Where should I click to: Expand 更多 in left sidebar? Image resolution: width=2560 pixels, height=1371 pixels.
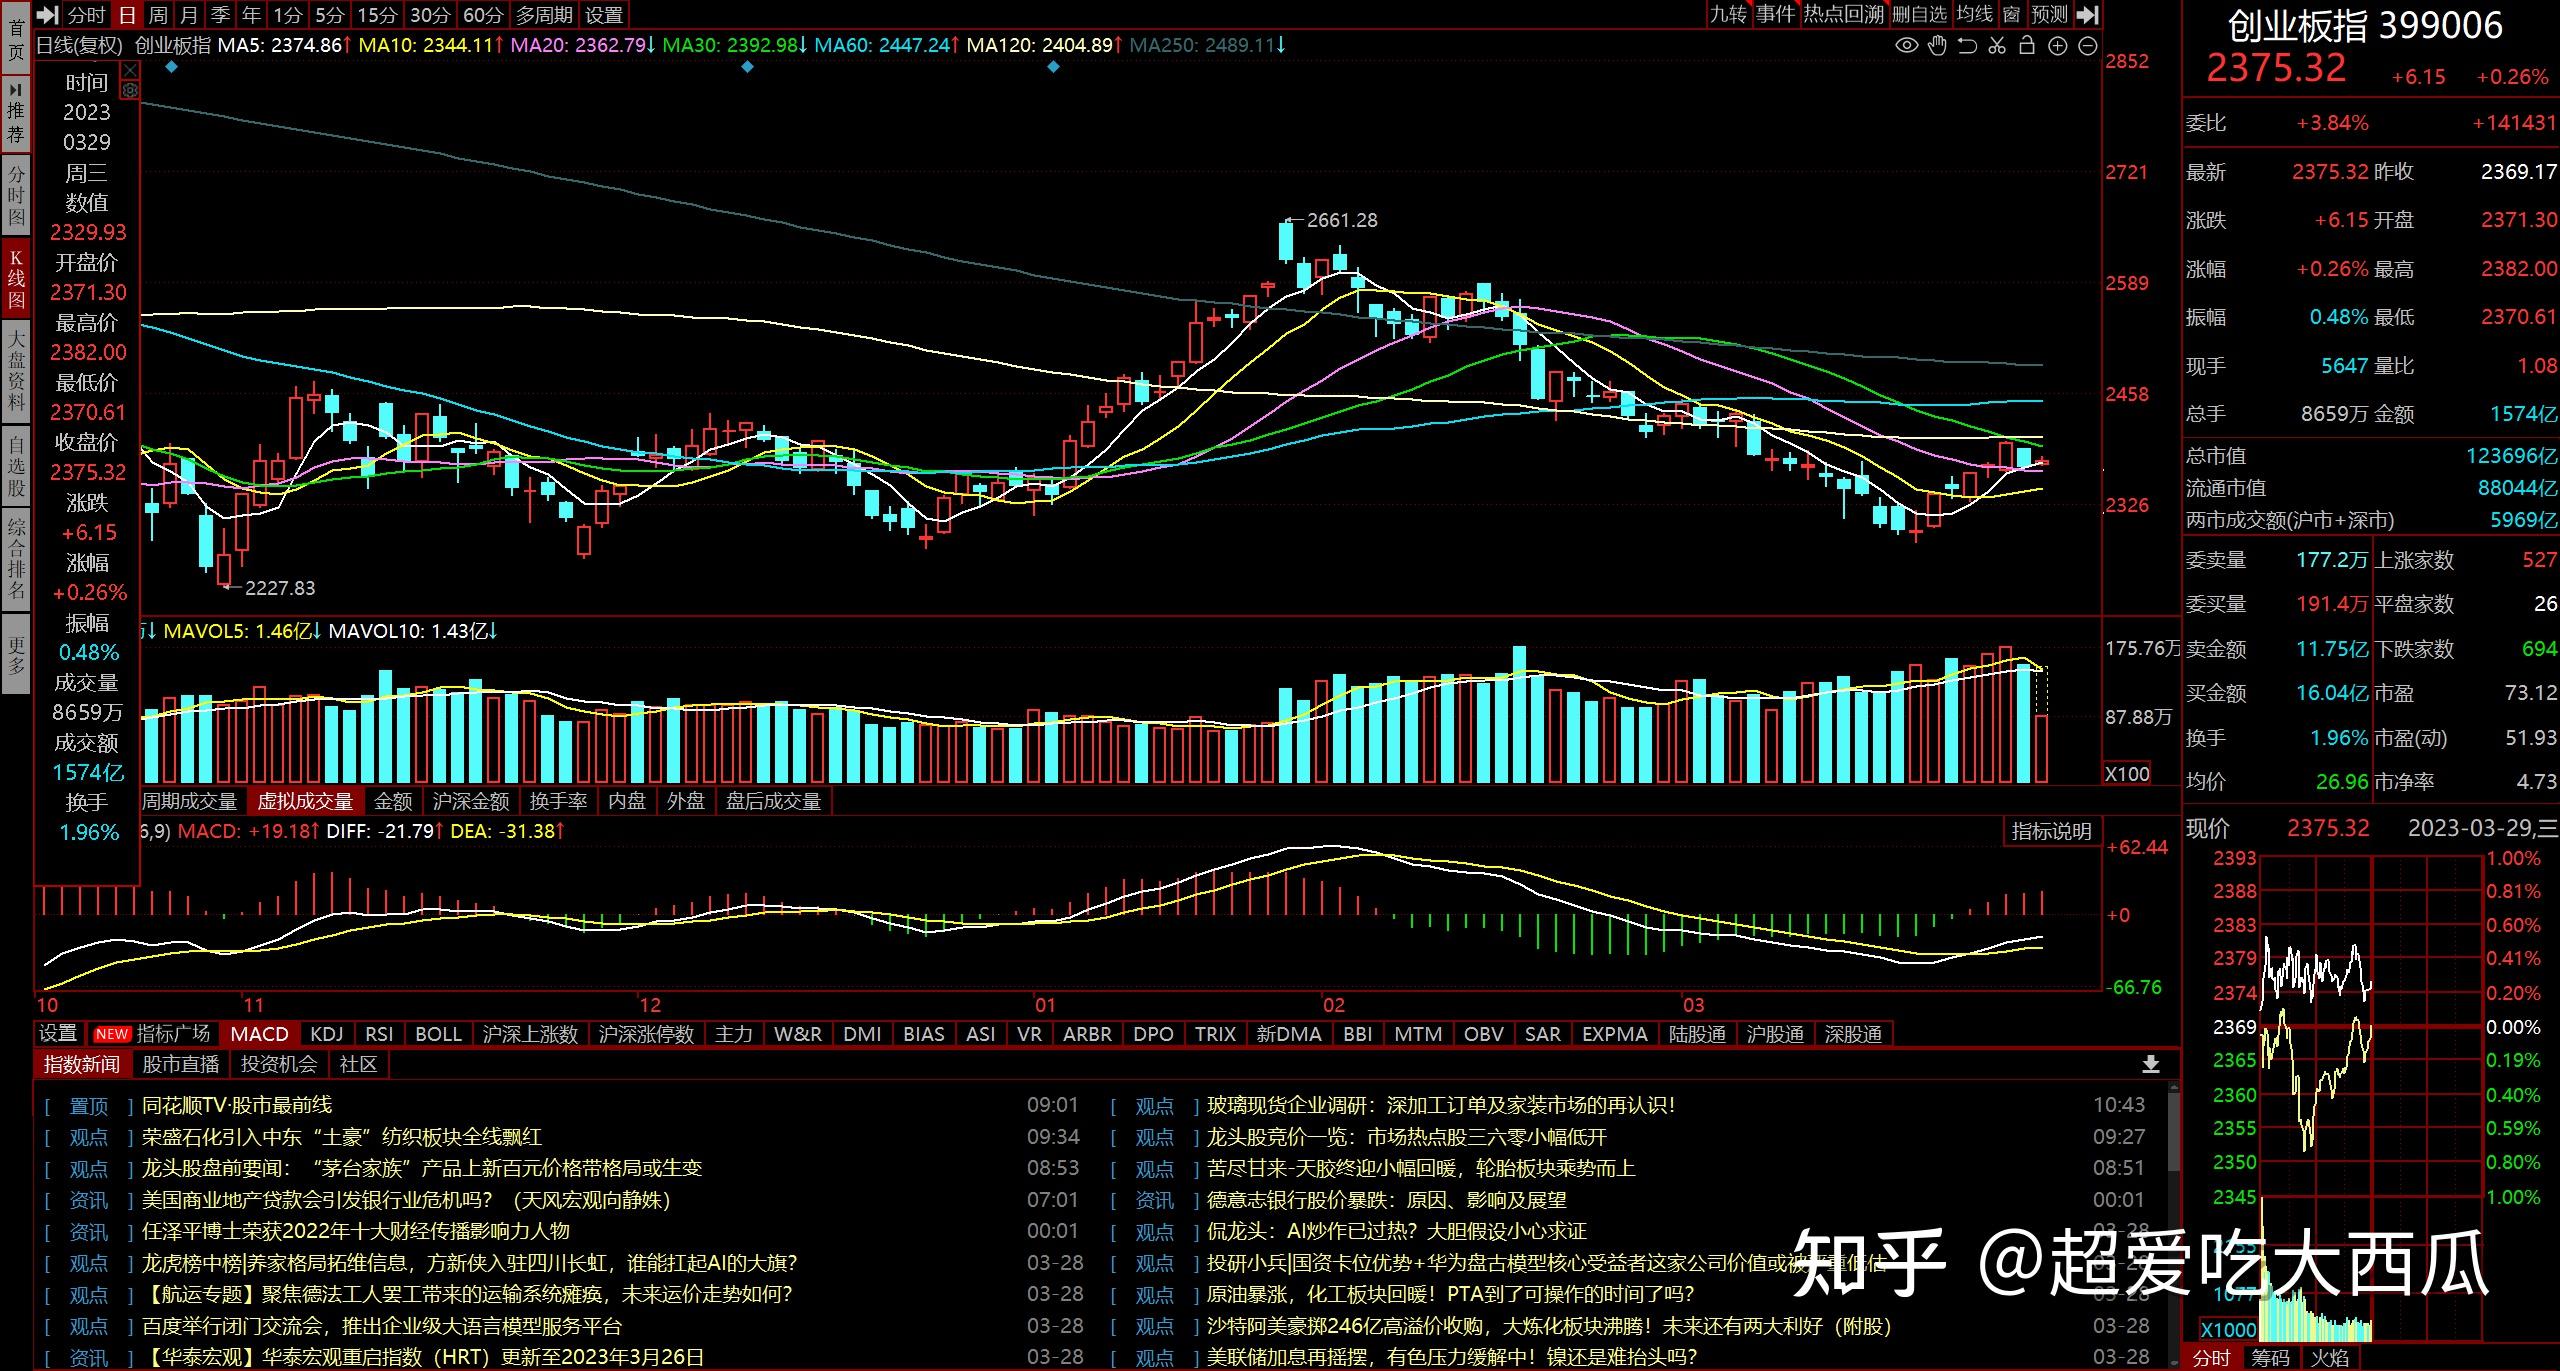click(16, 656)
